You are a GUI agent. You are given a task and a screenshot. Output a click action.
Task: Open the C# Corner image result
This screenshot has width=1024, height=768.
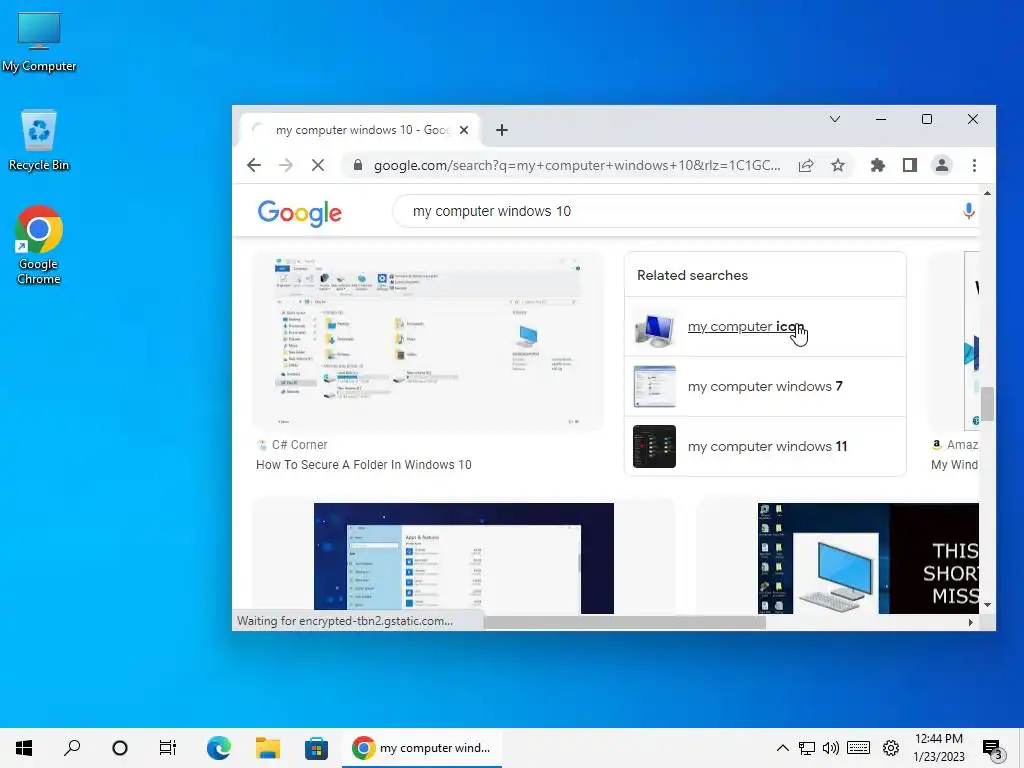coord(428,341)
